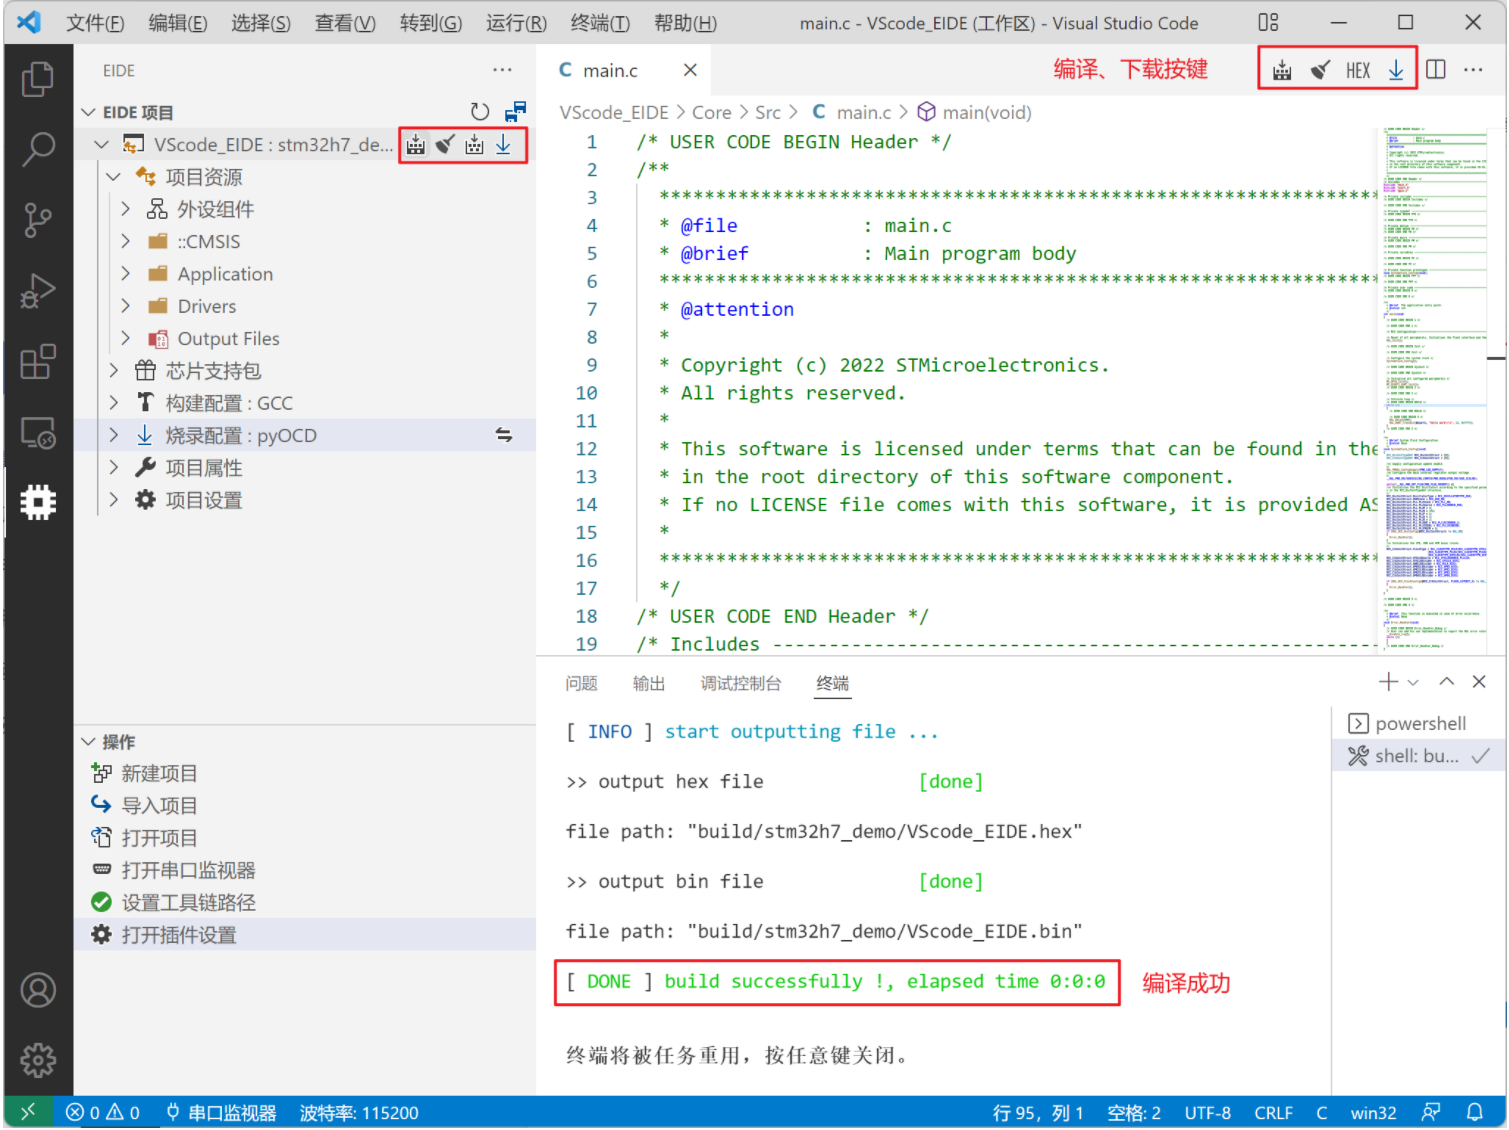Switch flasher icon on 烧录配置 row
The image size is (1509, 1130).
(504, 435)
